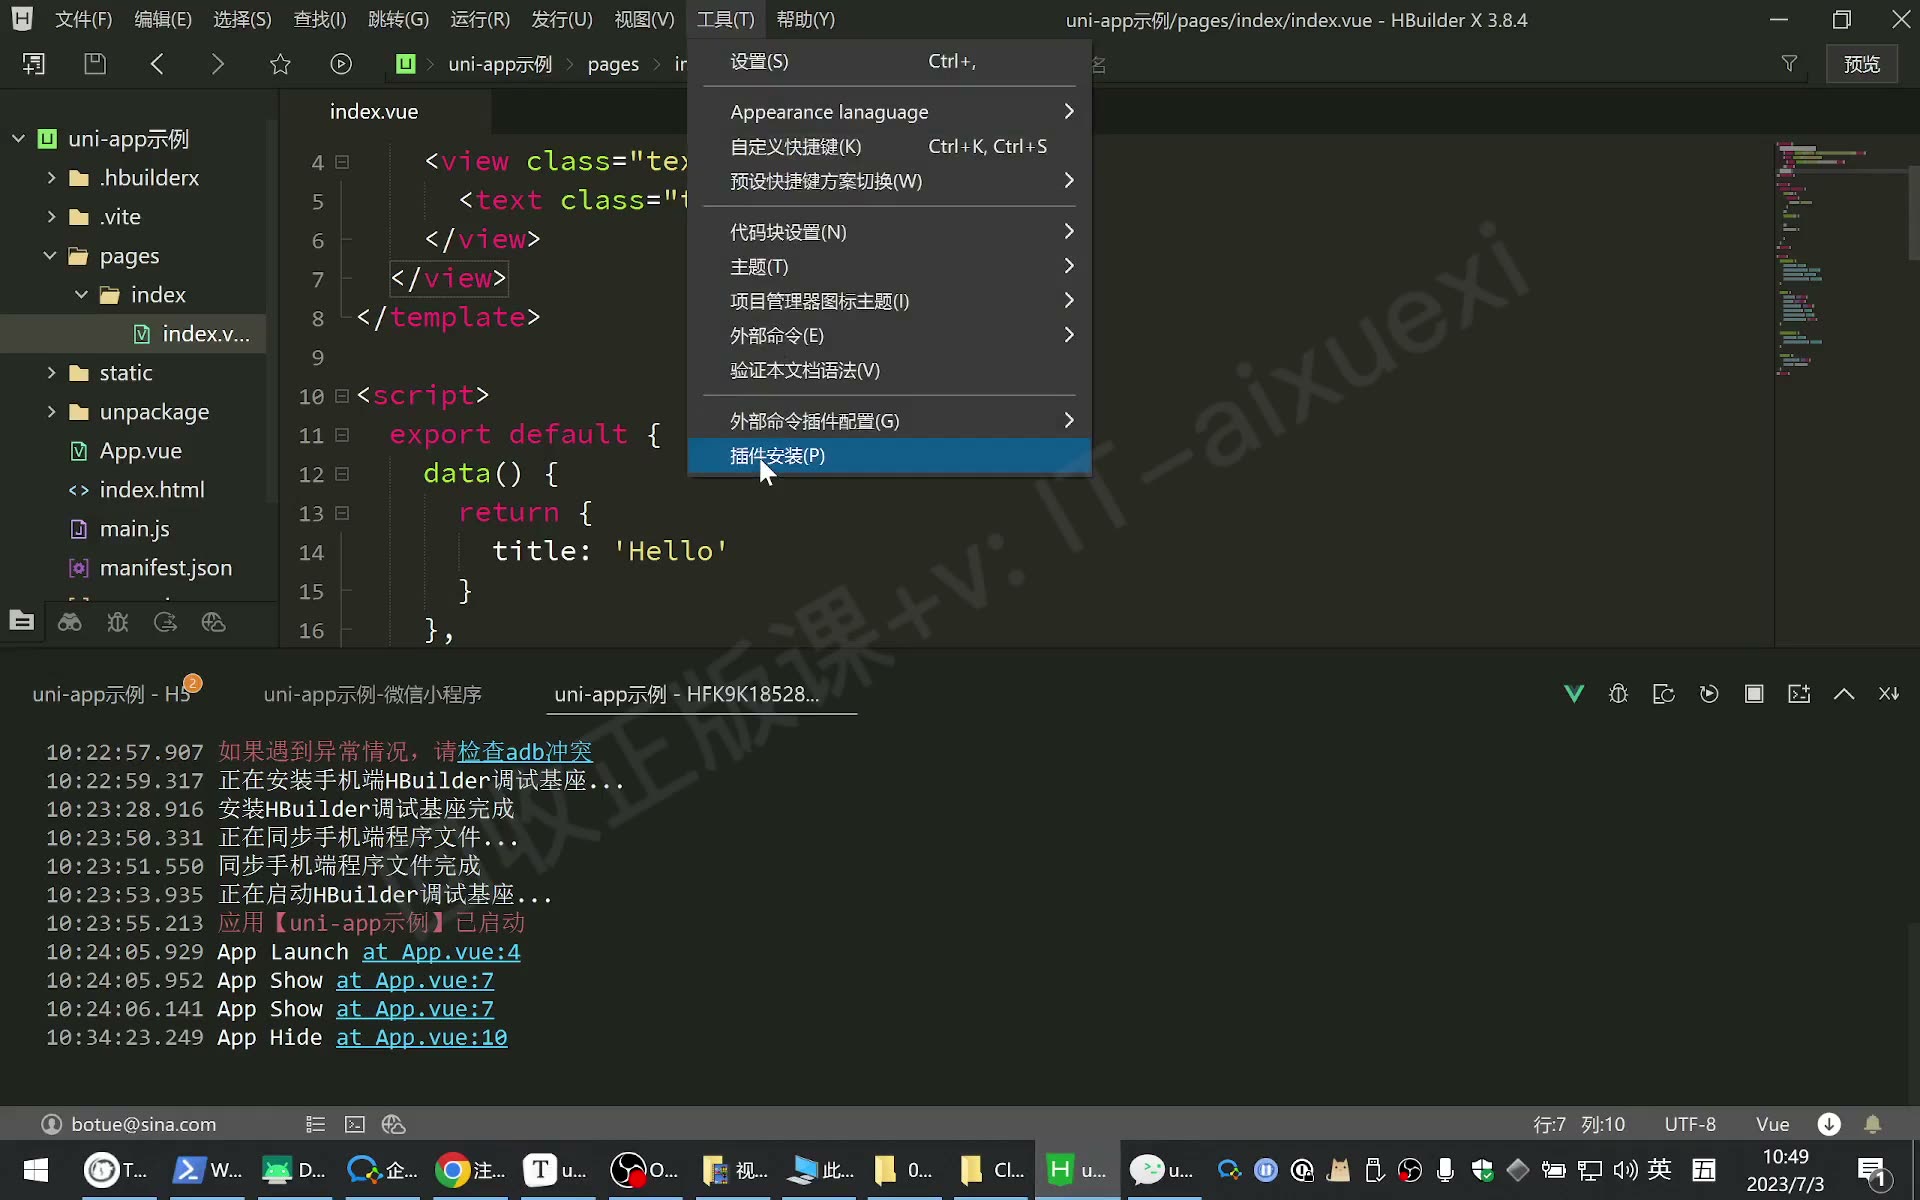
Task: Click the green Vue icon in console toolbar
Action: pos(1574,694)
